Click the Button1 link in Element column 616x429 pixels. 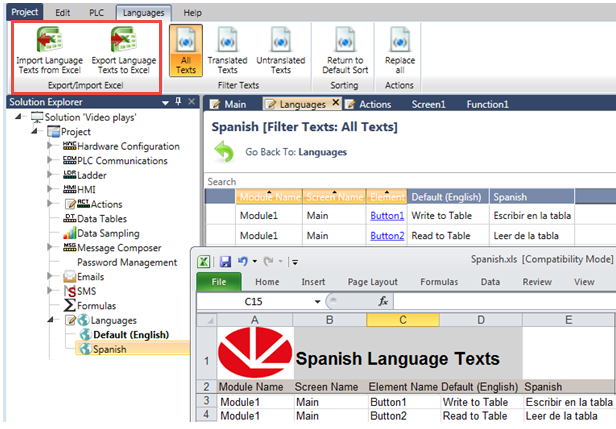coord(386,214)
